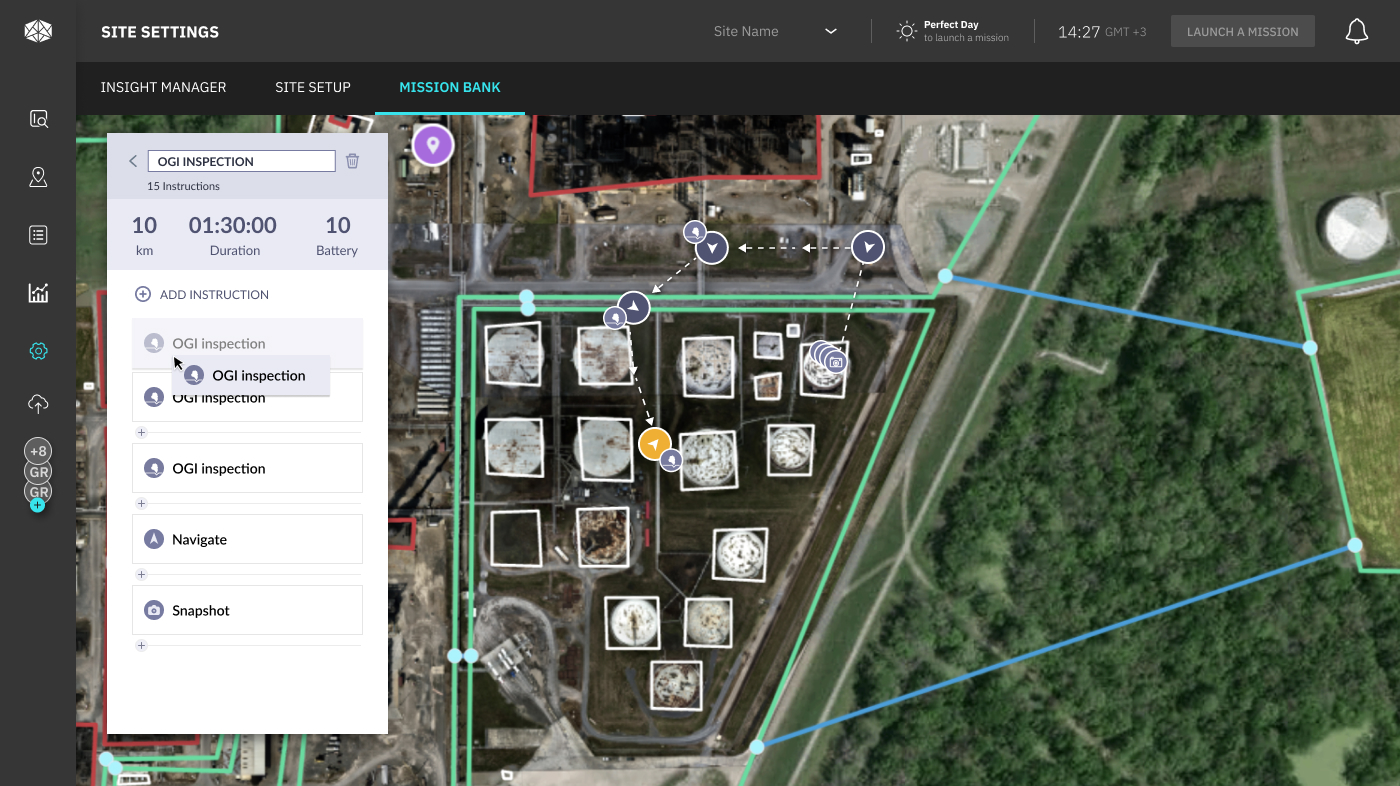
Task: Go back using the left chevron arrow
Action: click(x=133, y=161)
